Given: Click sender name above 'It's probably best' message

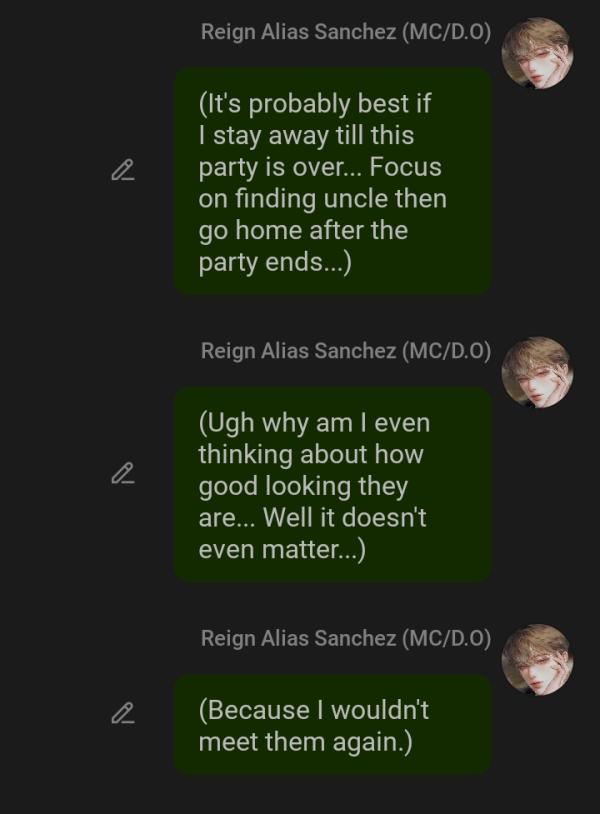Looking at the screenshot, I should (345, 32).
